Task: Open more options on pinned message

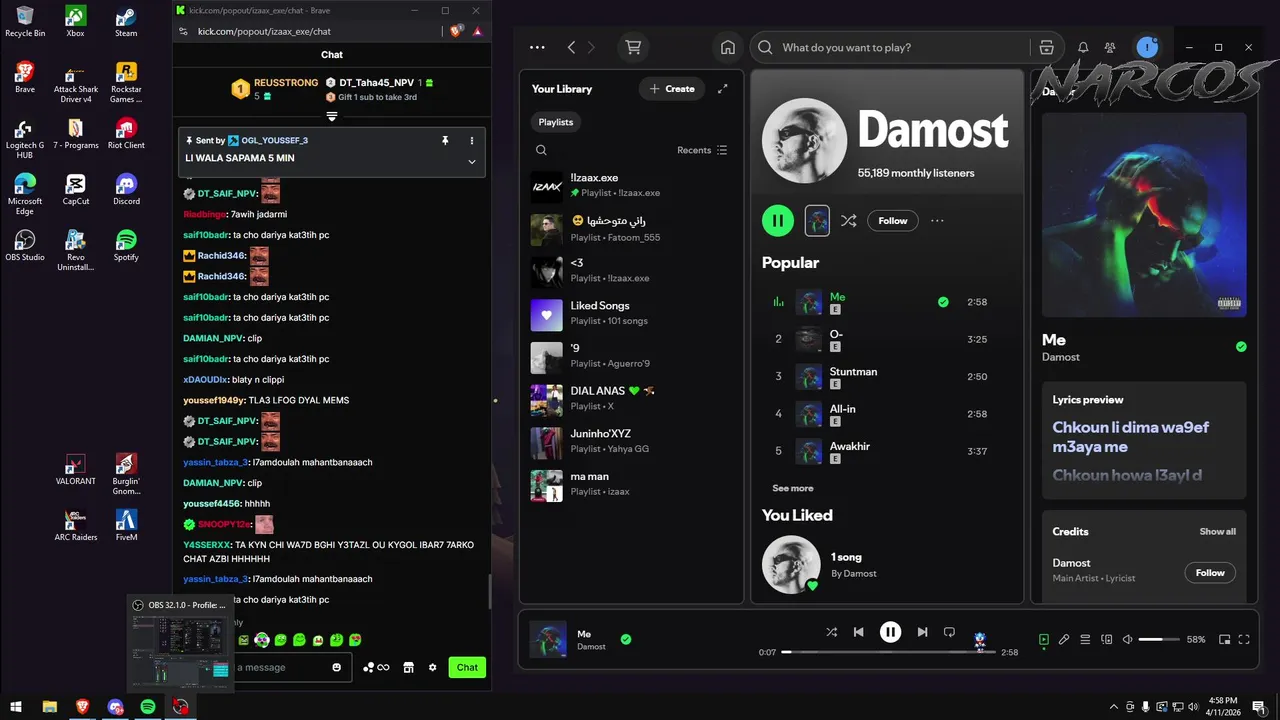Action: tap(472, 141)
